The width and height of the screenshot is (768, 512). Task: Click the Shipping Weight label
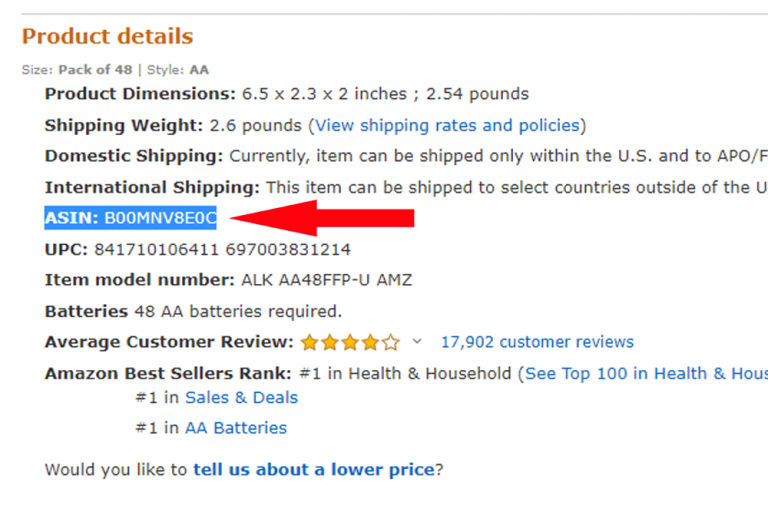pyautogui.click(x=124, y=126)
